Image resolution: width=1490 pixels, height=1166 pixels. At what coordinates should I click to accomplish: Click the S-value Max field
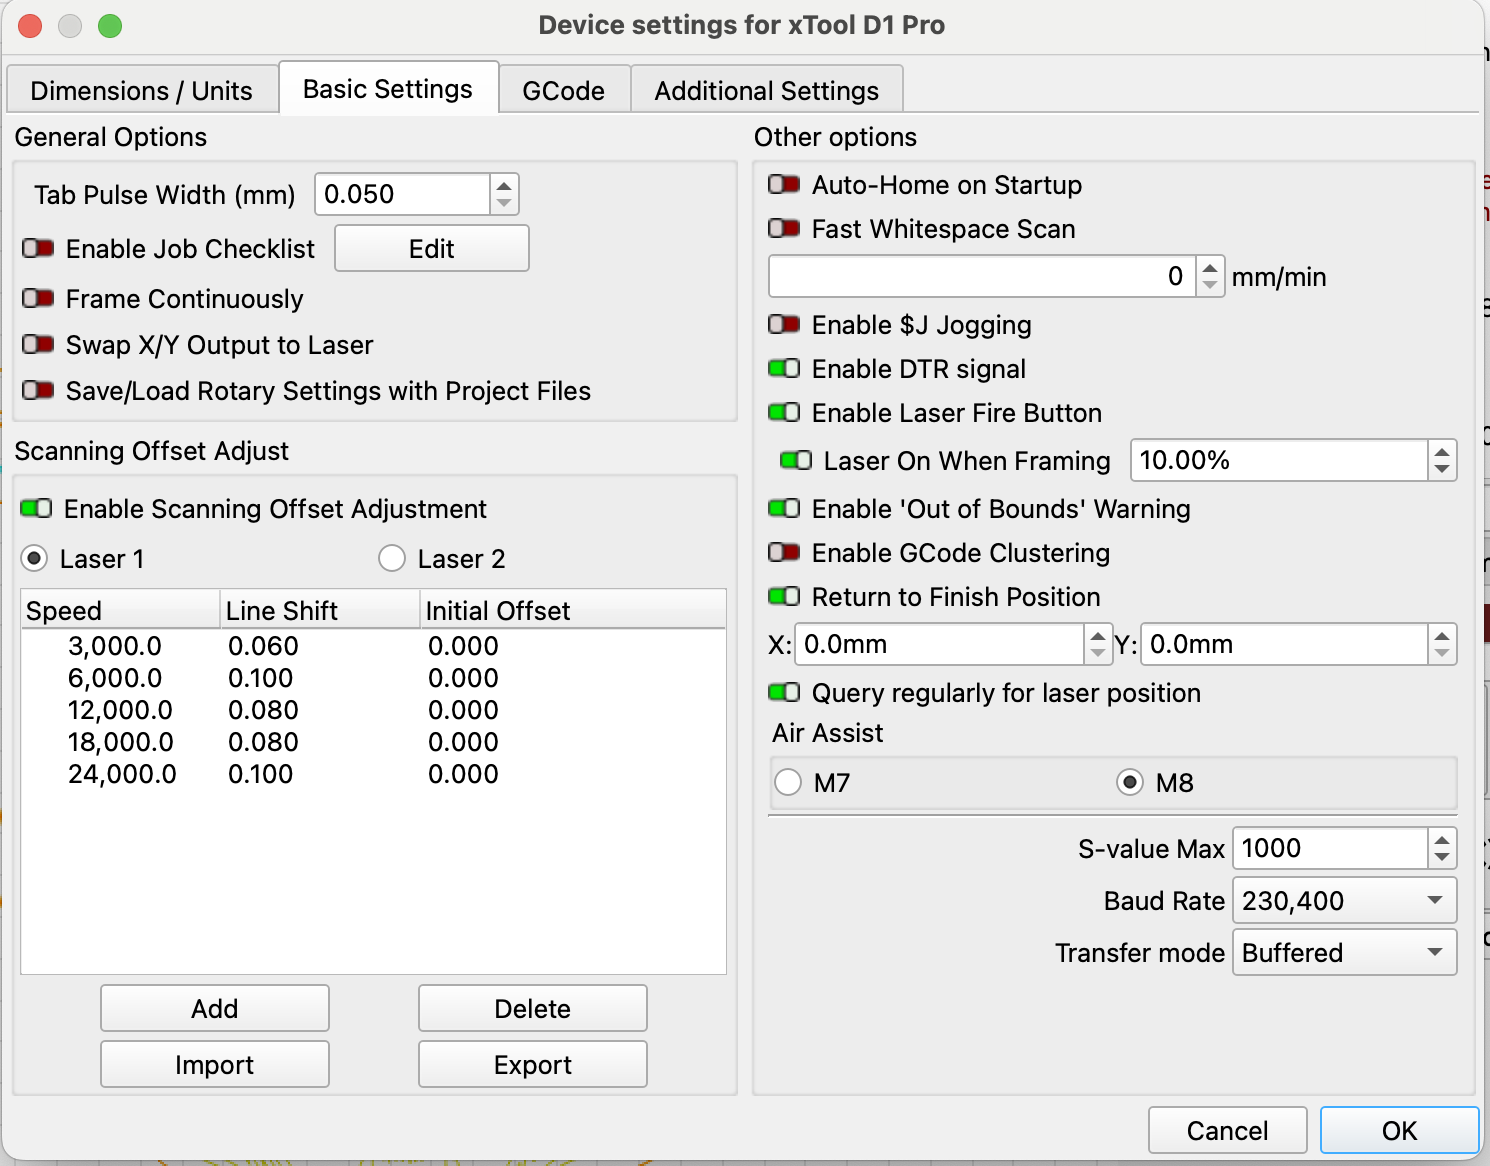pyautogui.click(x=1330, y=848)
